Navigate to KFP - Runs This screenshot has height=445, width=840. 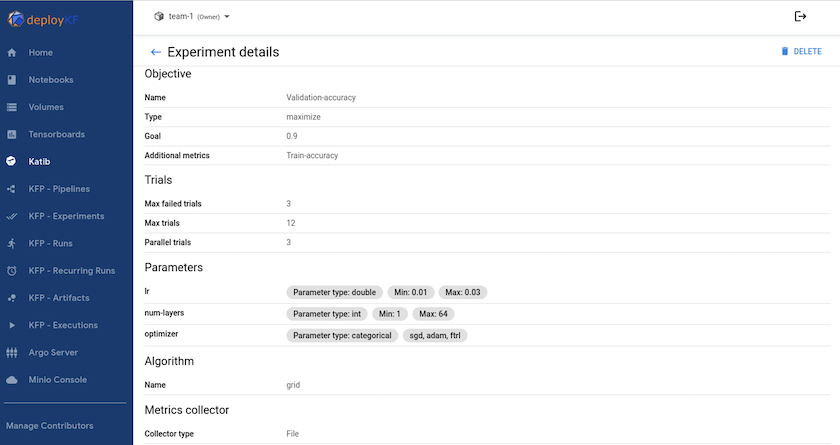pyautogui.click(x=50, y=243)
